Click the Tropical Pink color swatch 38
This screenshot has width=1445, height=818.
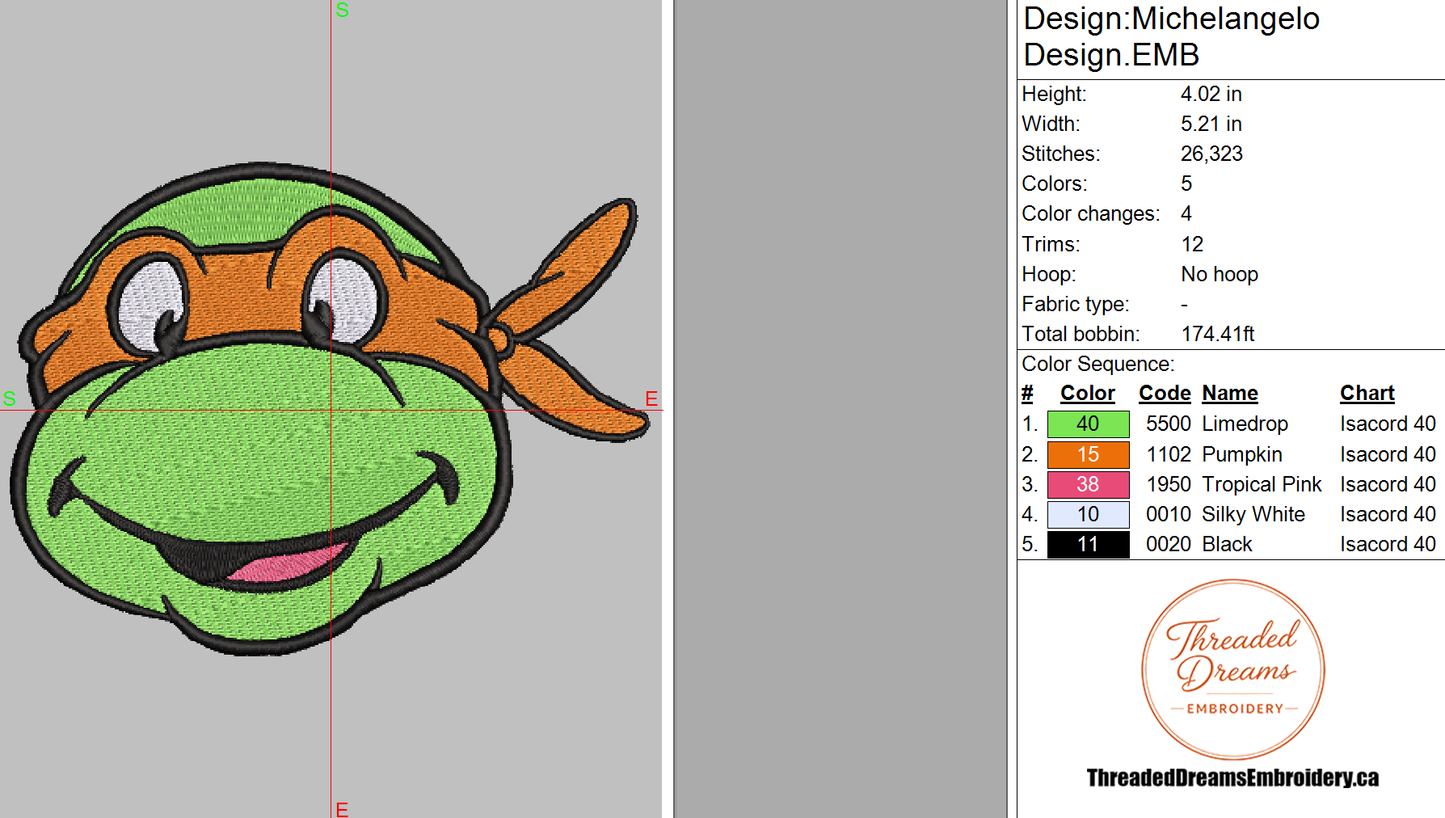pyautogui.click(x=1088, y=484)
